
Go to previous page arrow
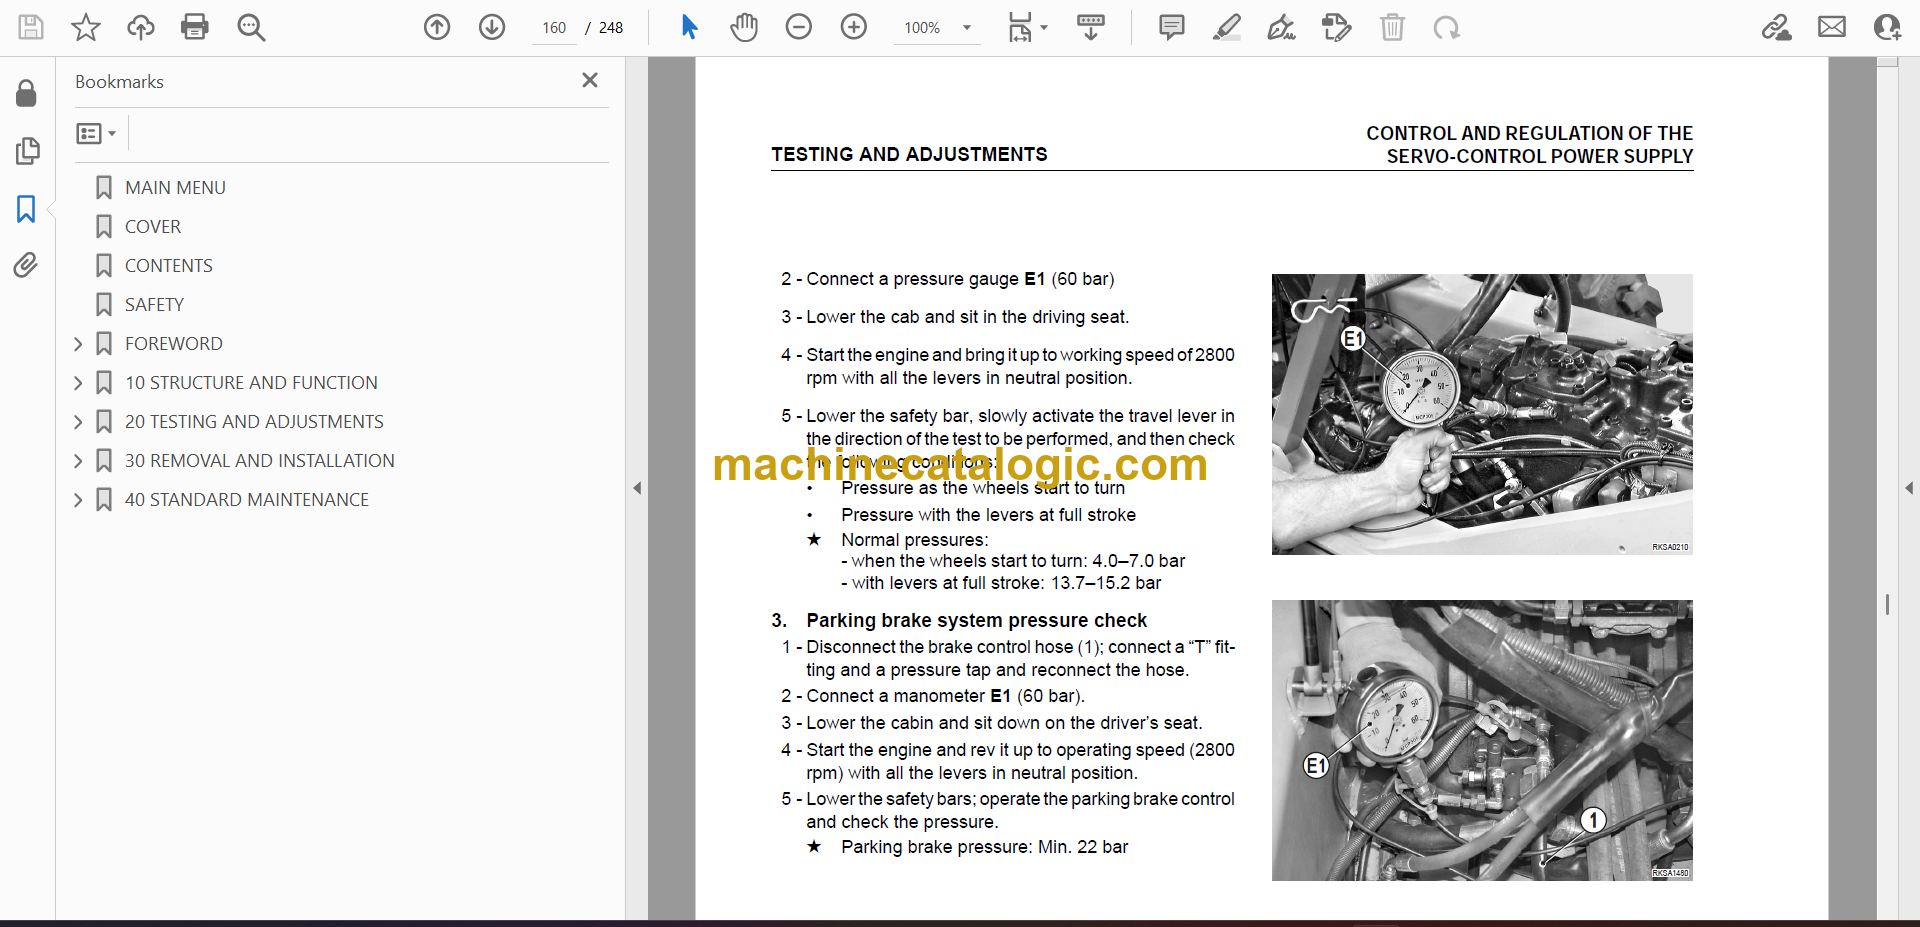[x=437, y=27]
